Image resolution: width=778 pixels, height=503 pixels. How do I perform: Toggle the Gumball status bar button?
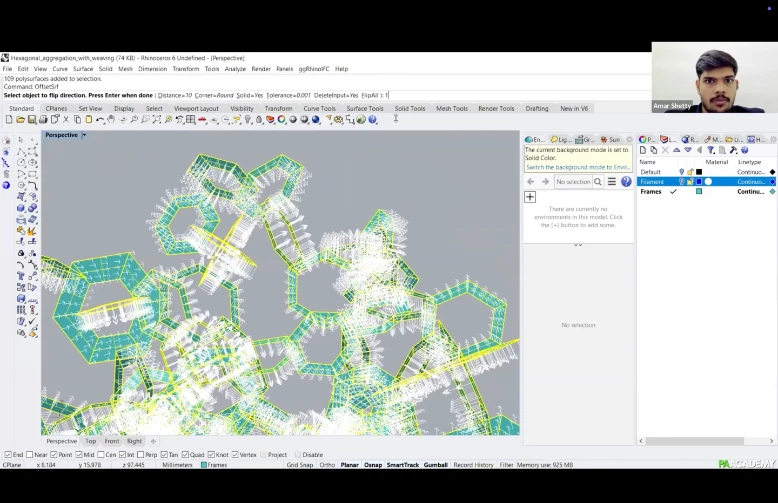(435, 465)
